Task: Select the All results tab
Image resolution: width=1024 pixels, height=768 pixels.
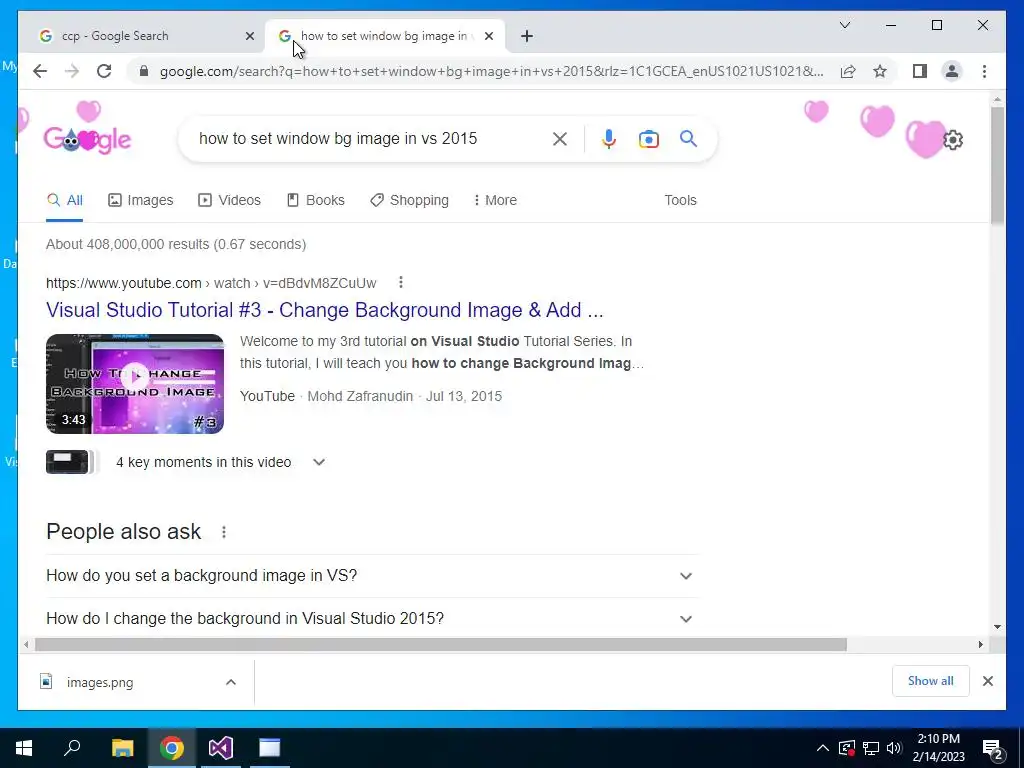Action: click(65, 200)
